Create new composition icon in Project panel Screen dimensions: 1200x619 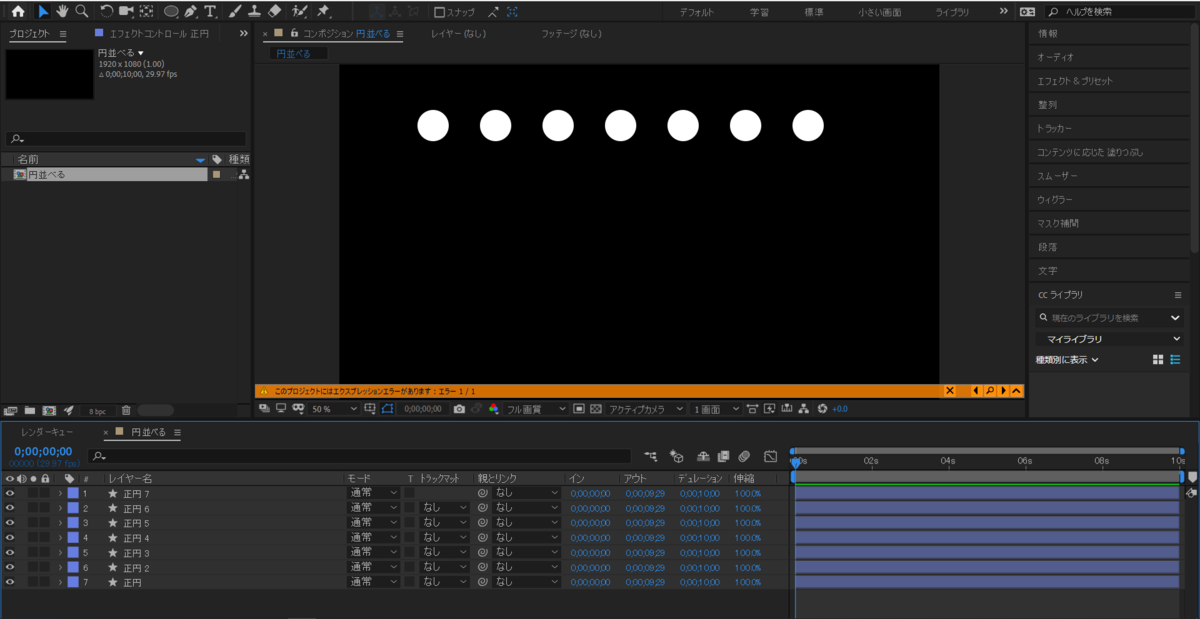(x=49, y=410)
